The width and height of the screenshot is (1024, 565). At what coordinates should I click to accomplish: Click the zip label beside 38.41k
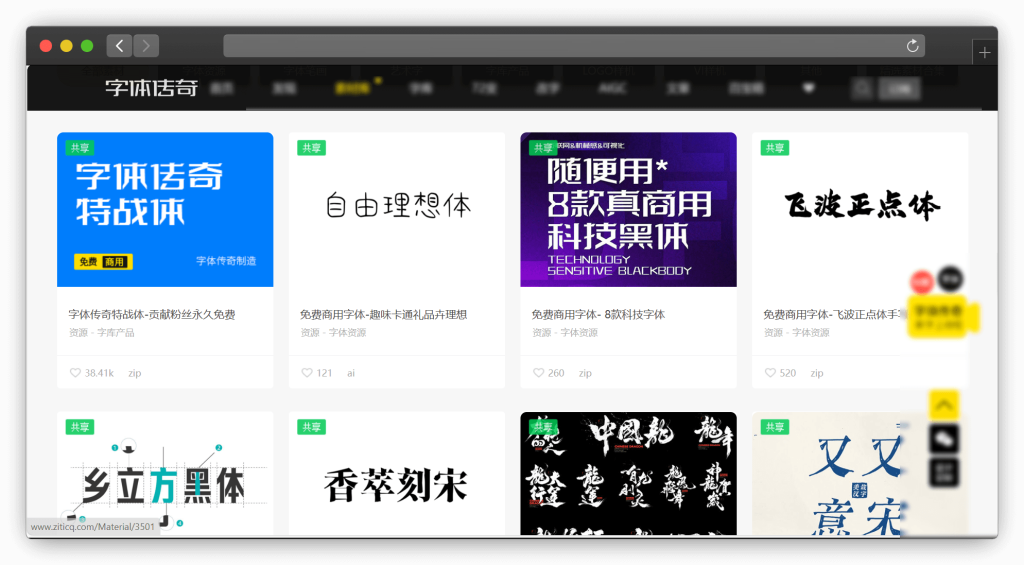tap(135, 373)
